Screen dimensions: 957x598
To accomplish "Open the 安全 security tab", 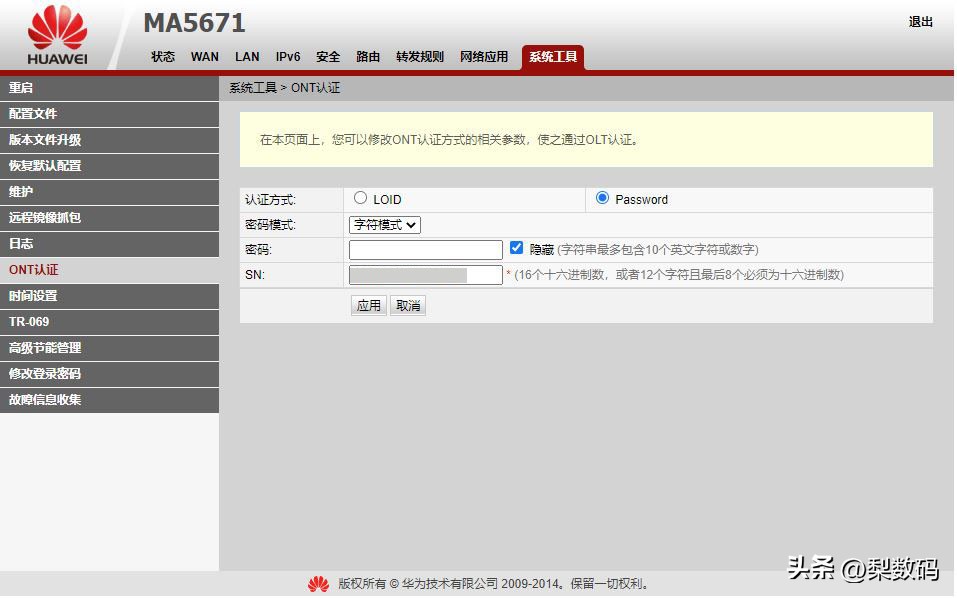I will [x=328, y=57].
